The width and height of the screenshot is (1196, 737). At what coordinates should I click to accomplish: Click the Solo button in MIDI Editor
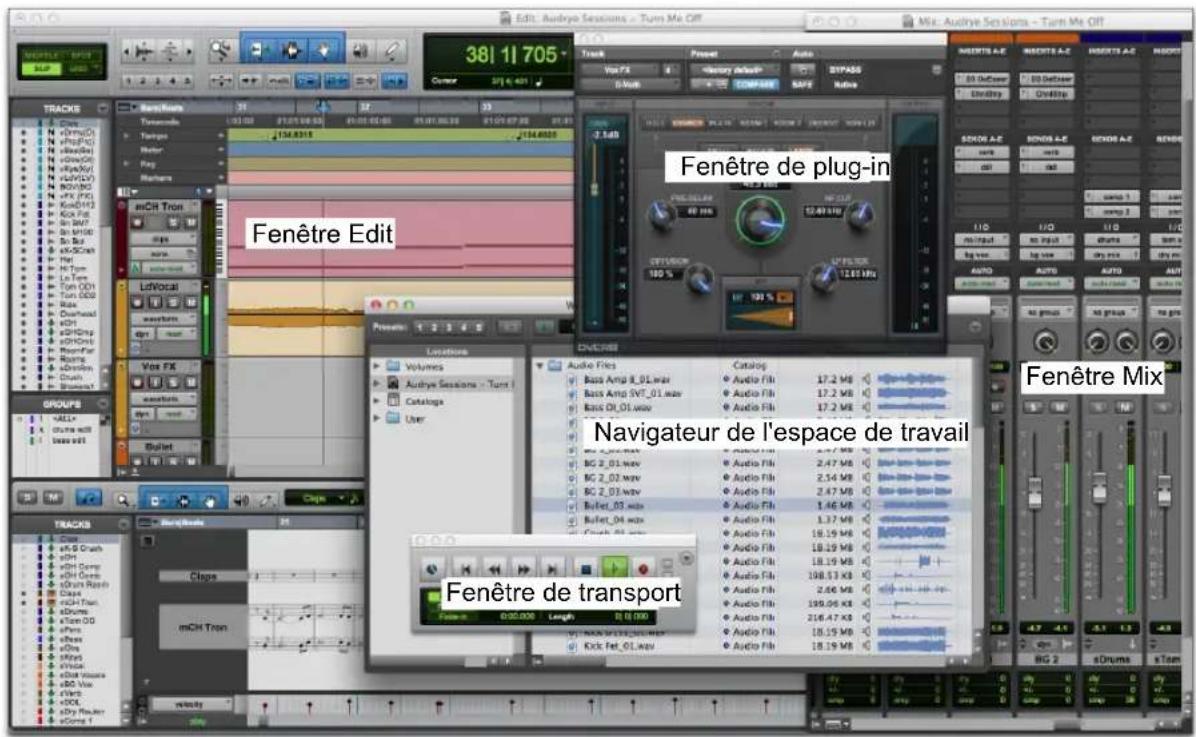(27, 498)
